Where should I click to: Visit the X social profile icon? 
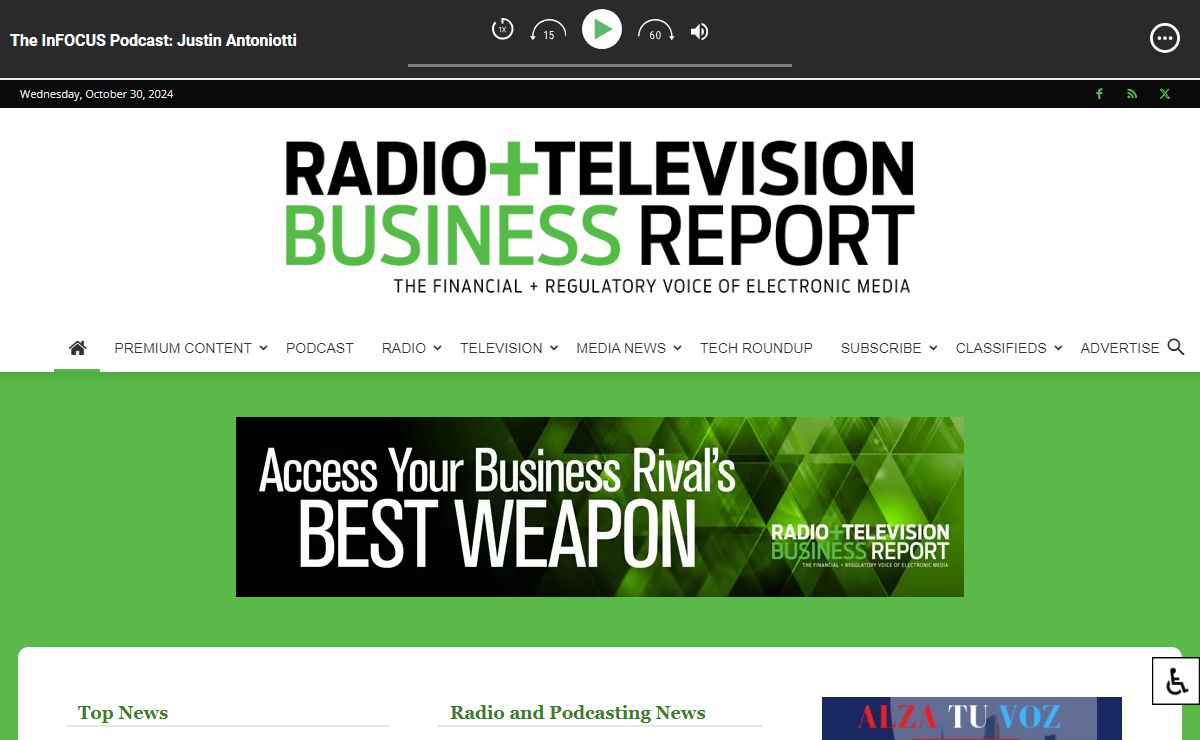click(1164, 94)
